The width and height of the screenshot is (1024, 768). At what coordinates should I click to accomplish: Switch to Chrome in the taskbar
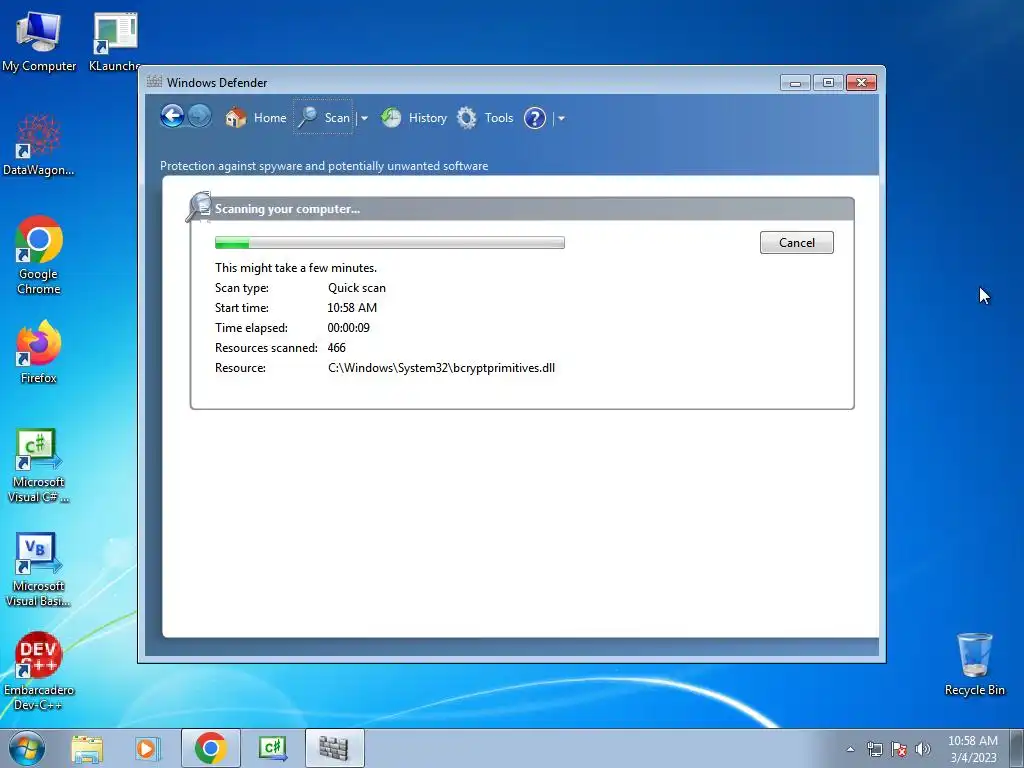tap(210, 748)
